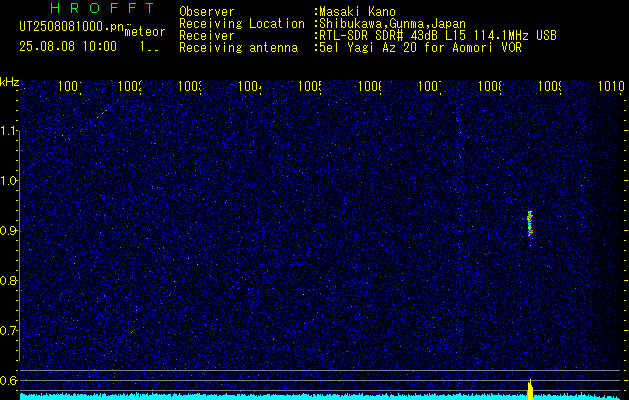This screenshot has width=629, height=400.
Task: Select the file name UT2508081000.pn
Action: click(x=72, y=27)
